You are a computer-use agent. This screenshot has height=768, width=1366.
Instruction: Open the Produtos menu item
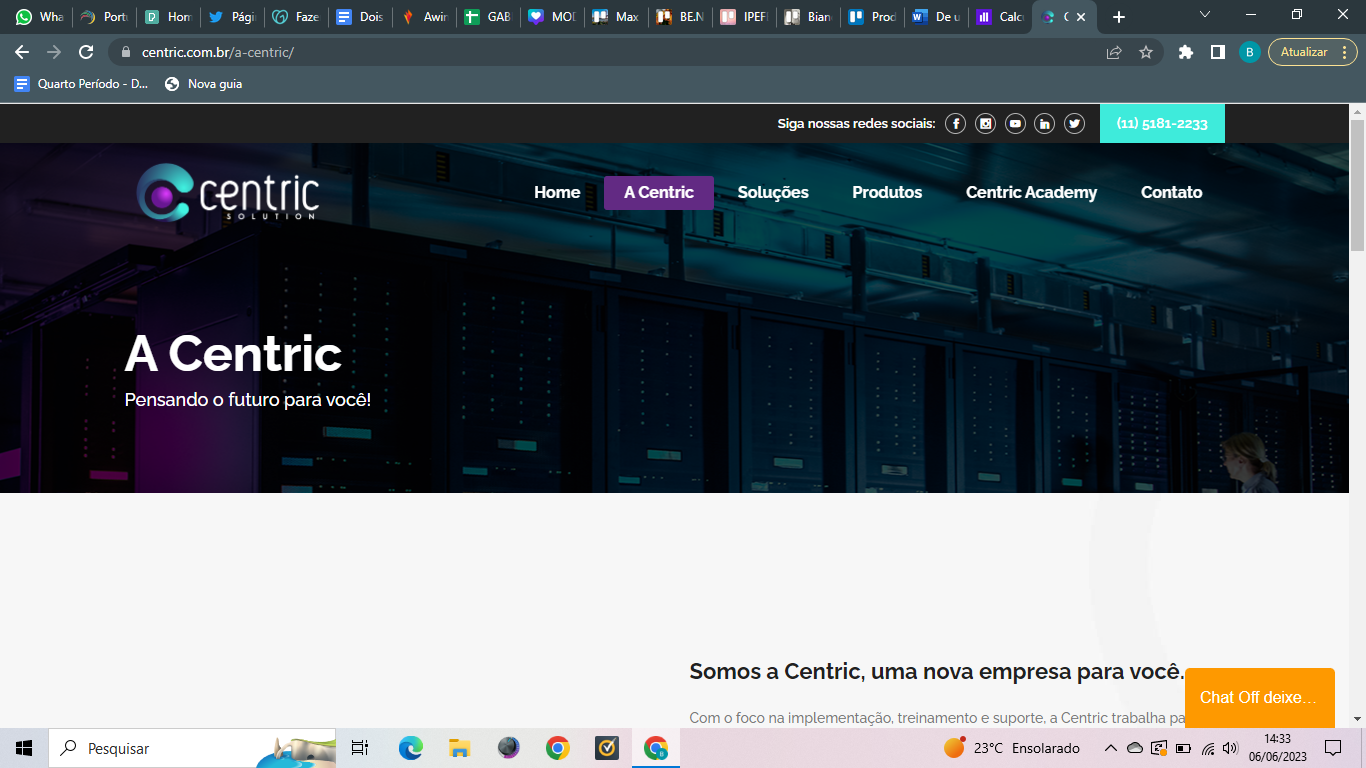887,192
